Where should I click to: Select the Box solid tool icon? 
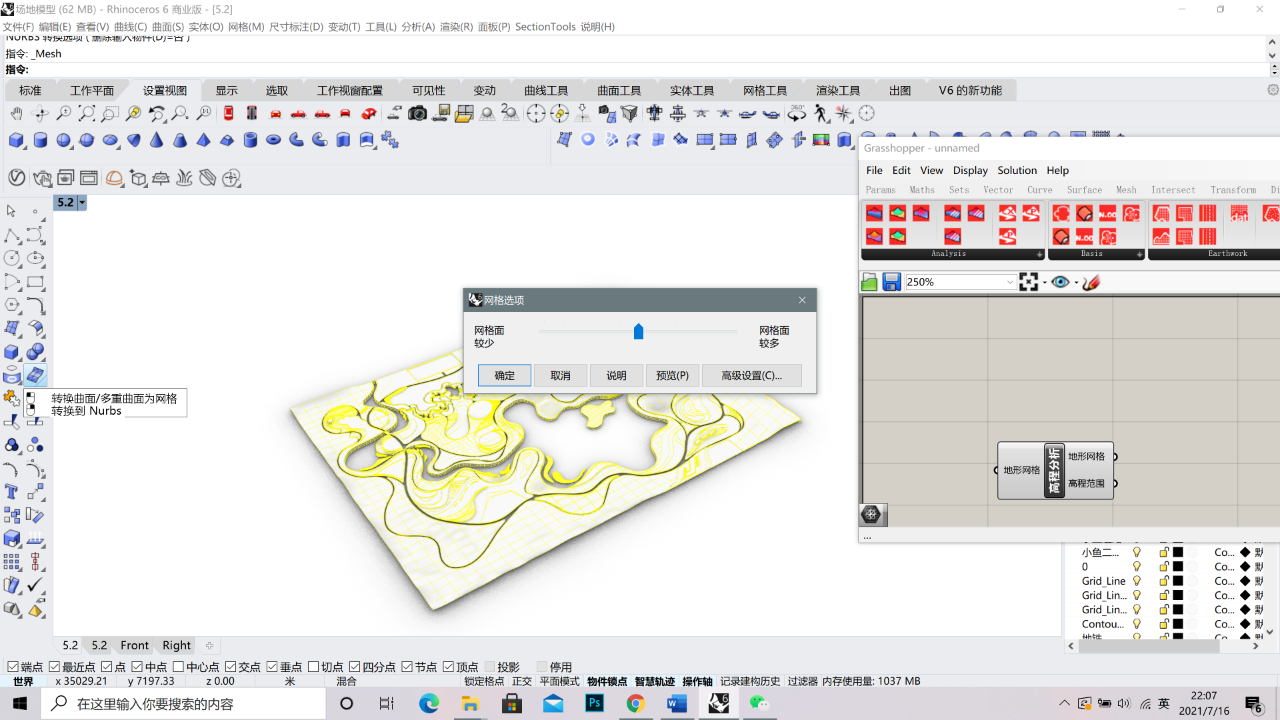[x=17, y=140]
